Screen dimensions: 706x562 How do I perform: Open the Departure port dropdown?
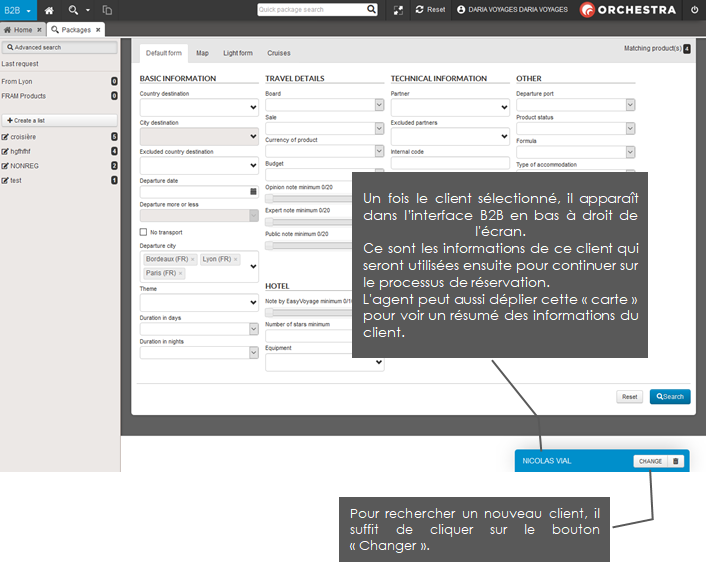coord(575,104)
